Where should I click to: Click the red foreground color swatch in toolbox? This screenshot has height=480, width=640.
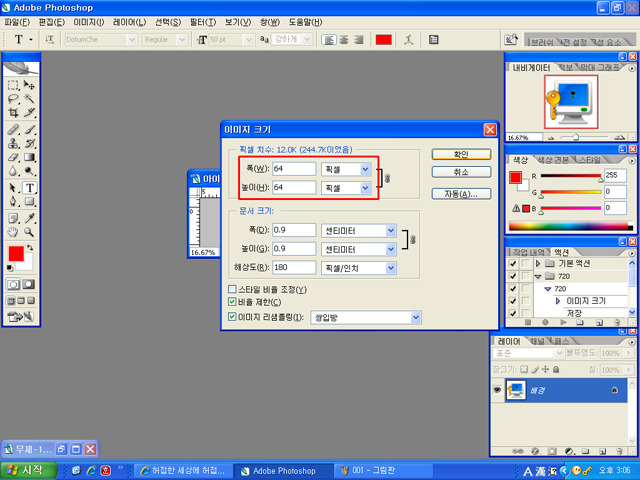click(16, 253)
